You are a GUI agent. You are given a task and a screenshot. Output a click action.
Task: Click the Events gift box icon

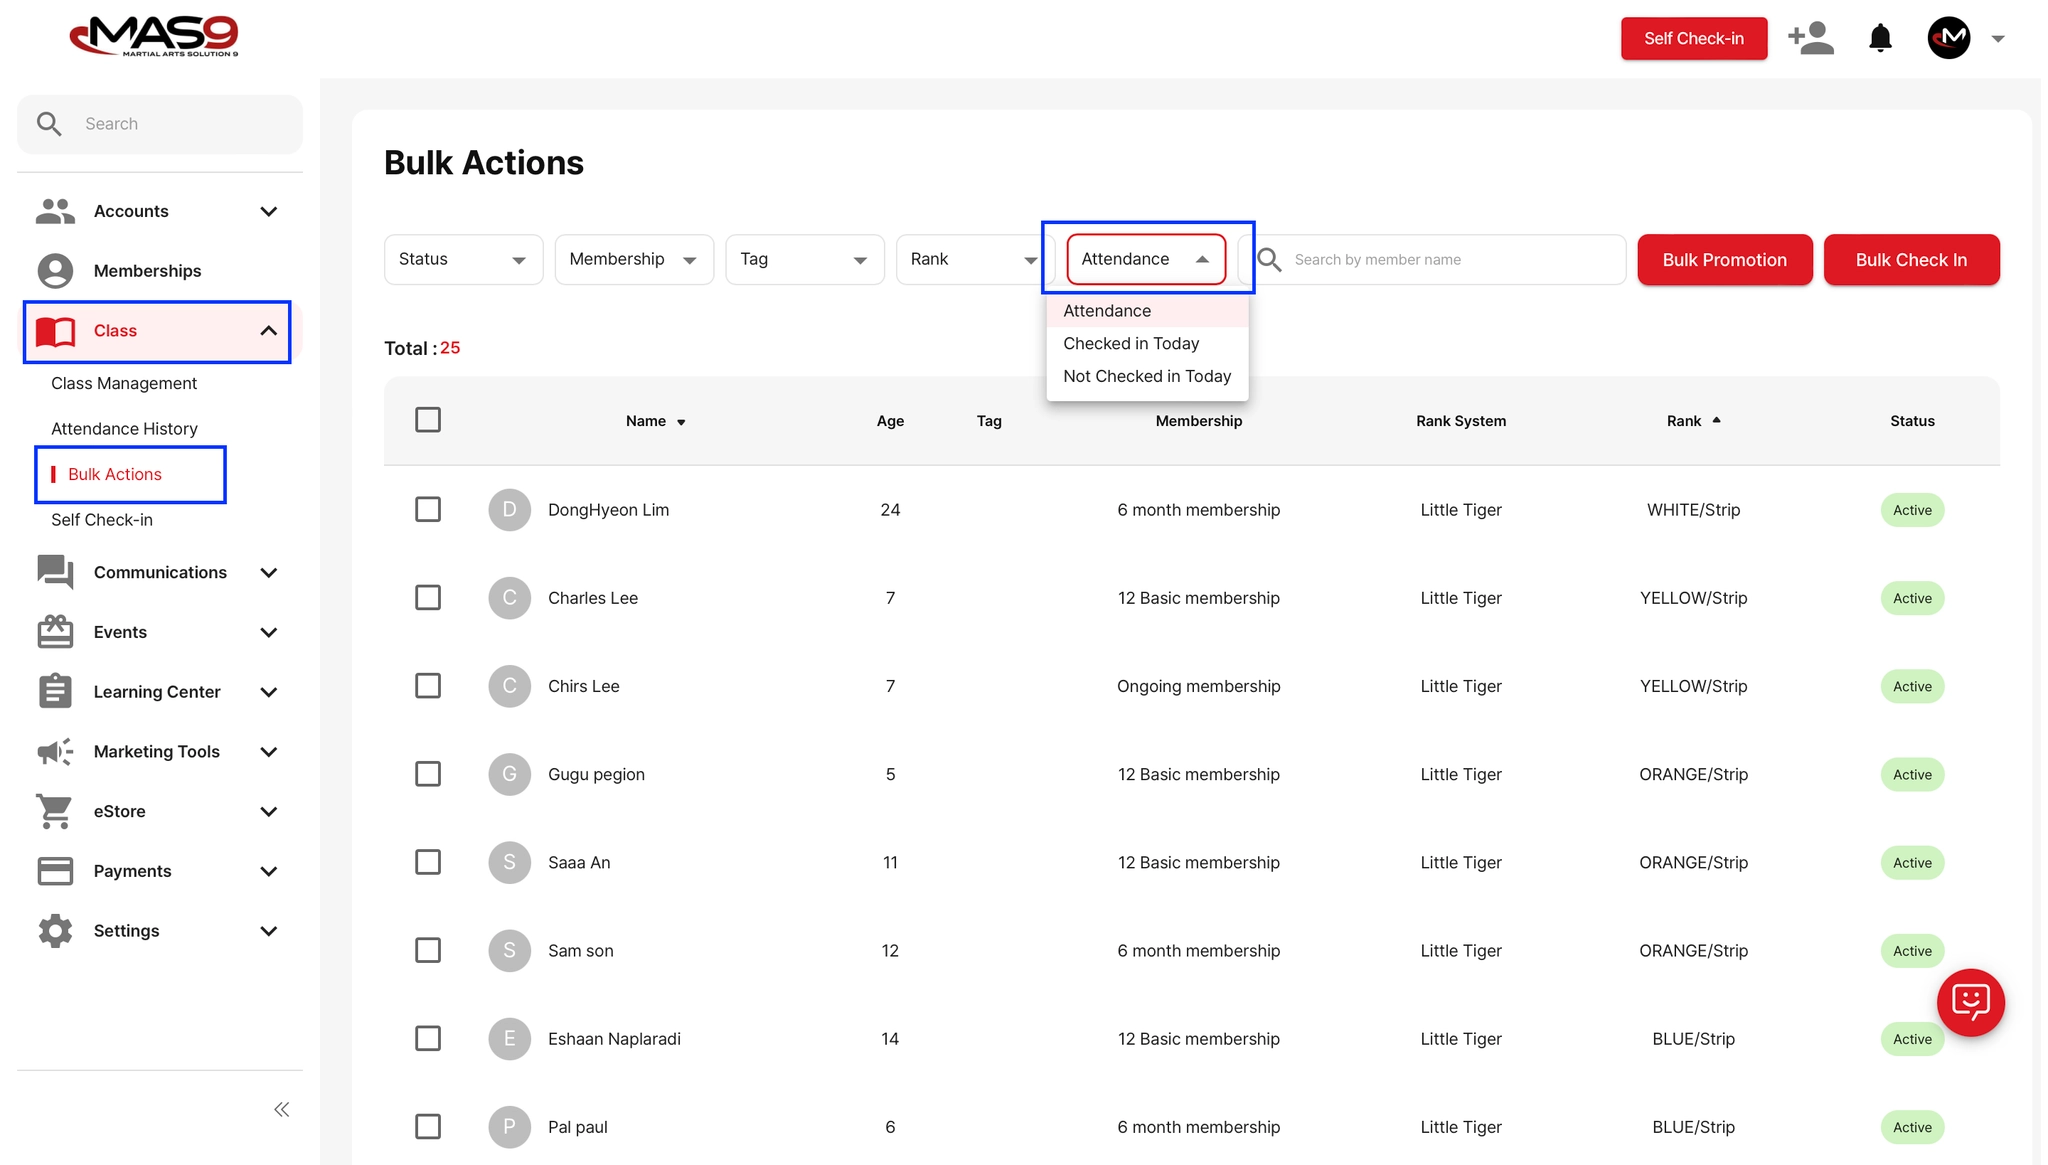(x=55, y=632)
